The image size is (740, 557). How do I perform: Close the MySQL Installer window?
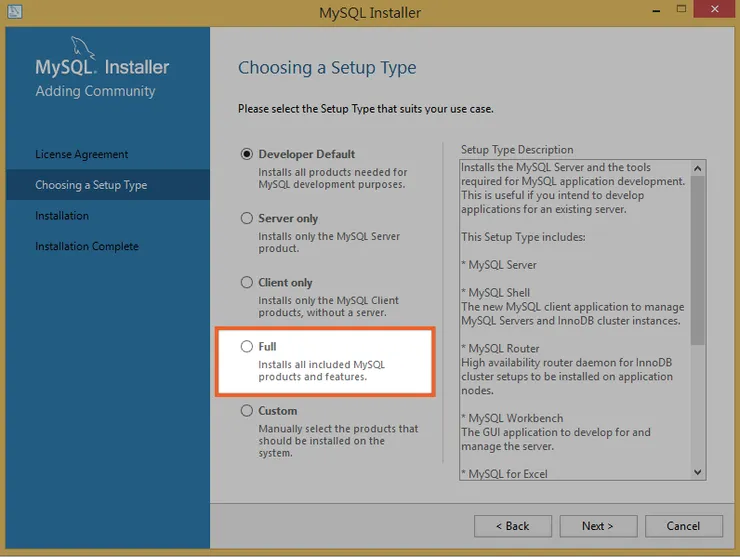[715, 9]
